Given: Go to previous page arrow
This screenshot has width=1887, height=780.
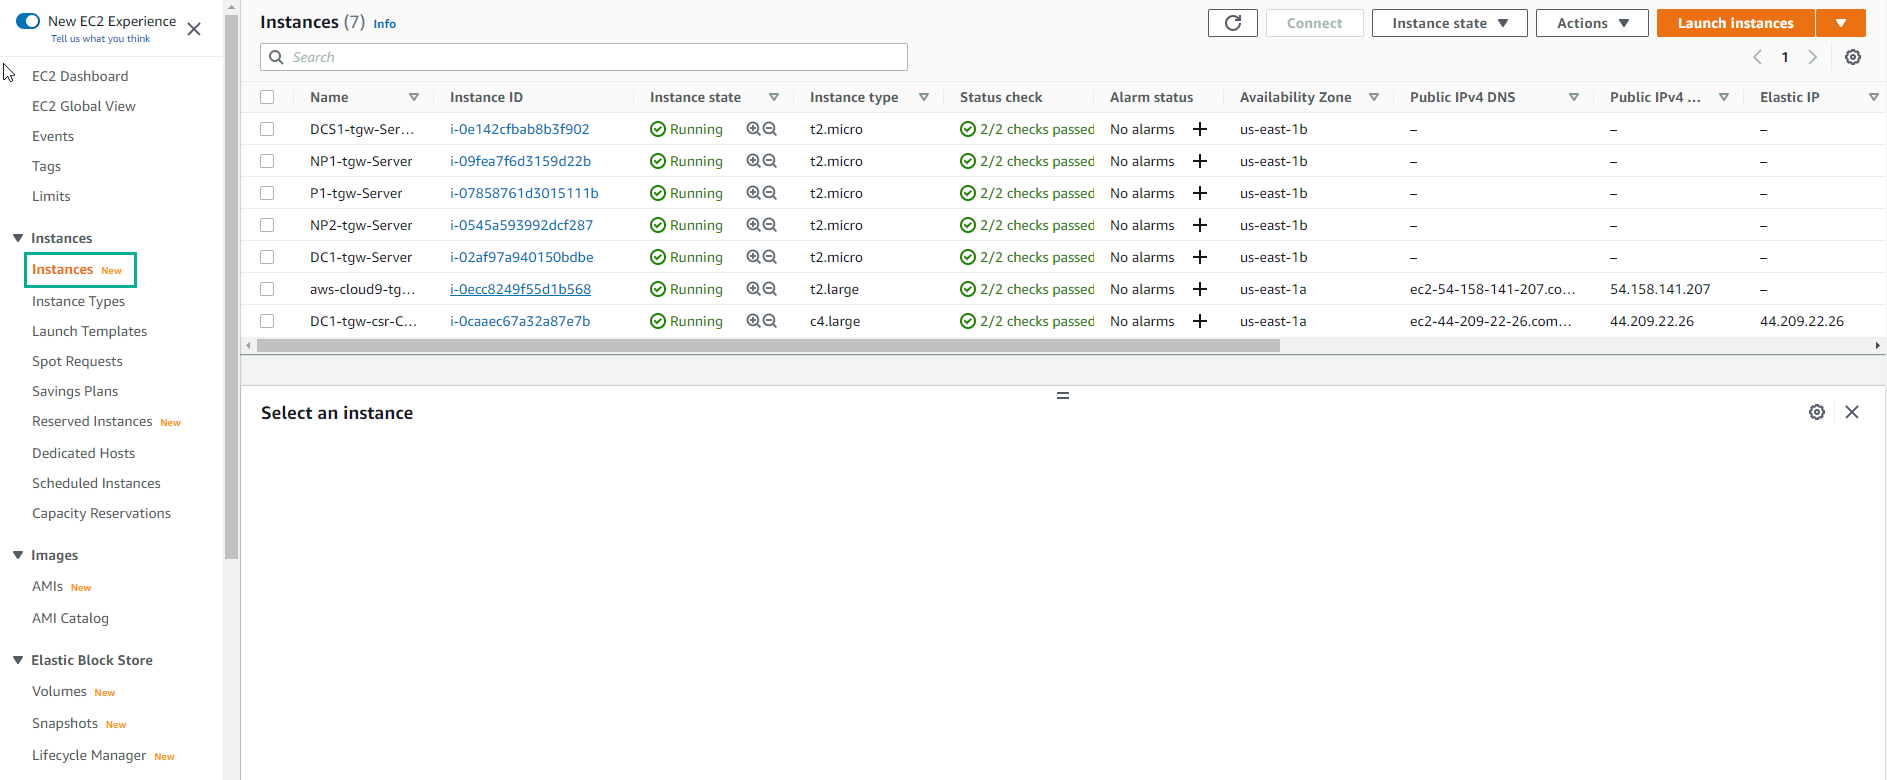Looking at the screenshot, I should tap(1757, 57).
